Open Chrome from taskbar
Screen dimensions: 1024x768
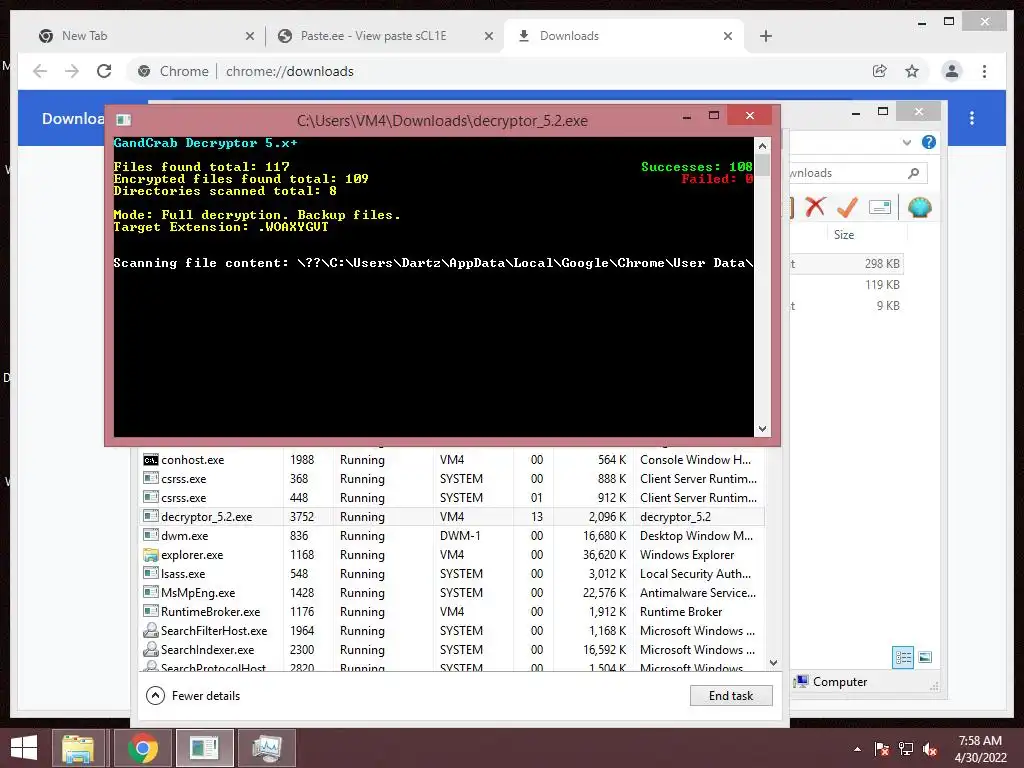(x=142, y=748)
